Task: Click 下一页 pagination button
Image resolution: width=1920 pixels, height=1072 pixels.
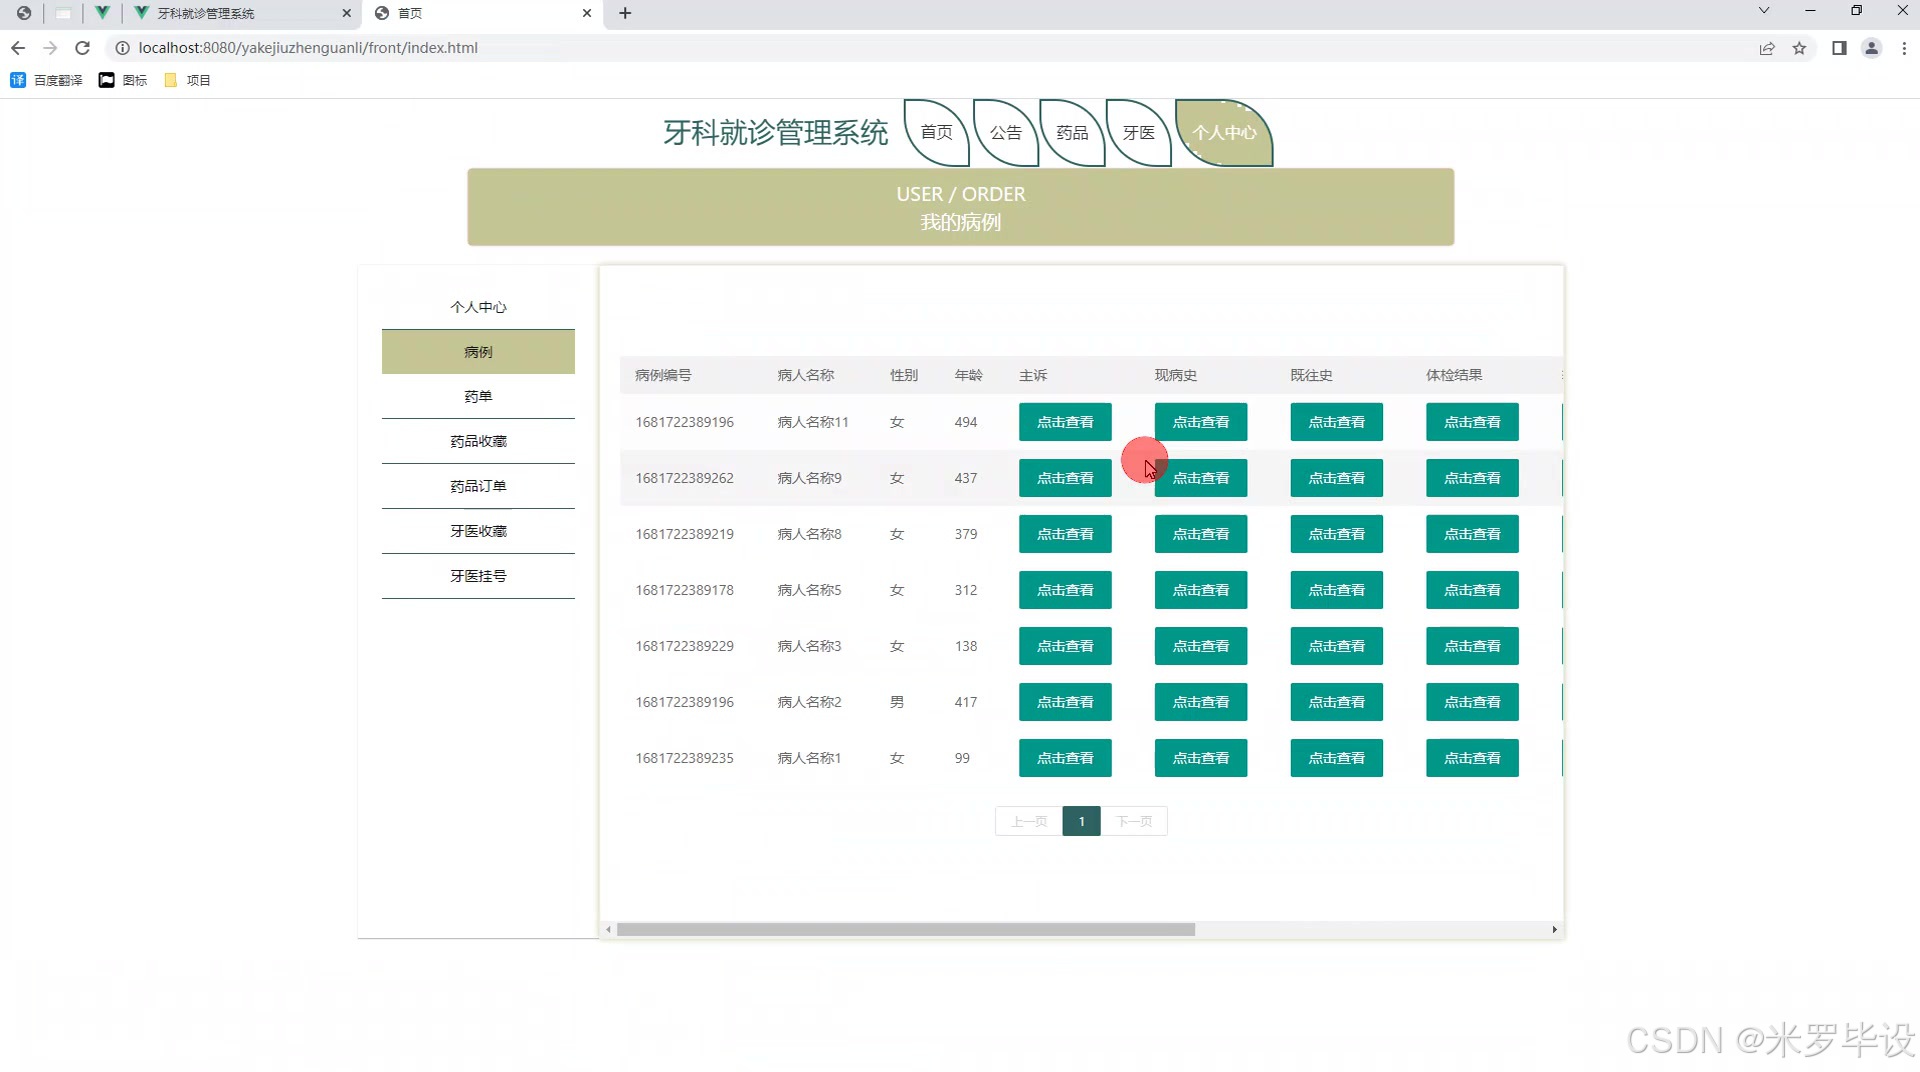Action: [1134, 821]
